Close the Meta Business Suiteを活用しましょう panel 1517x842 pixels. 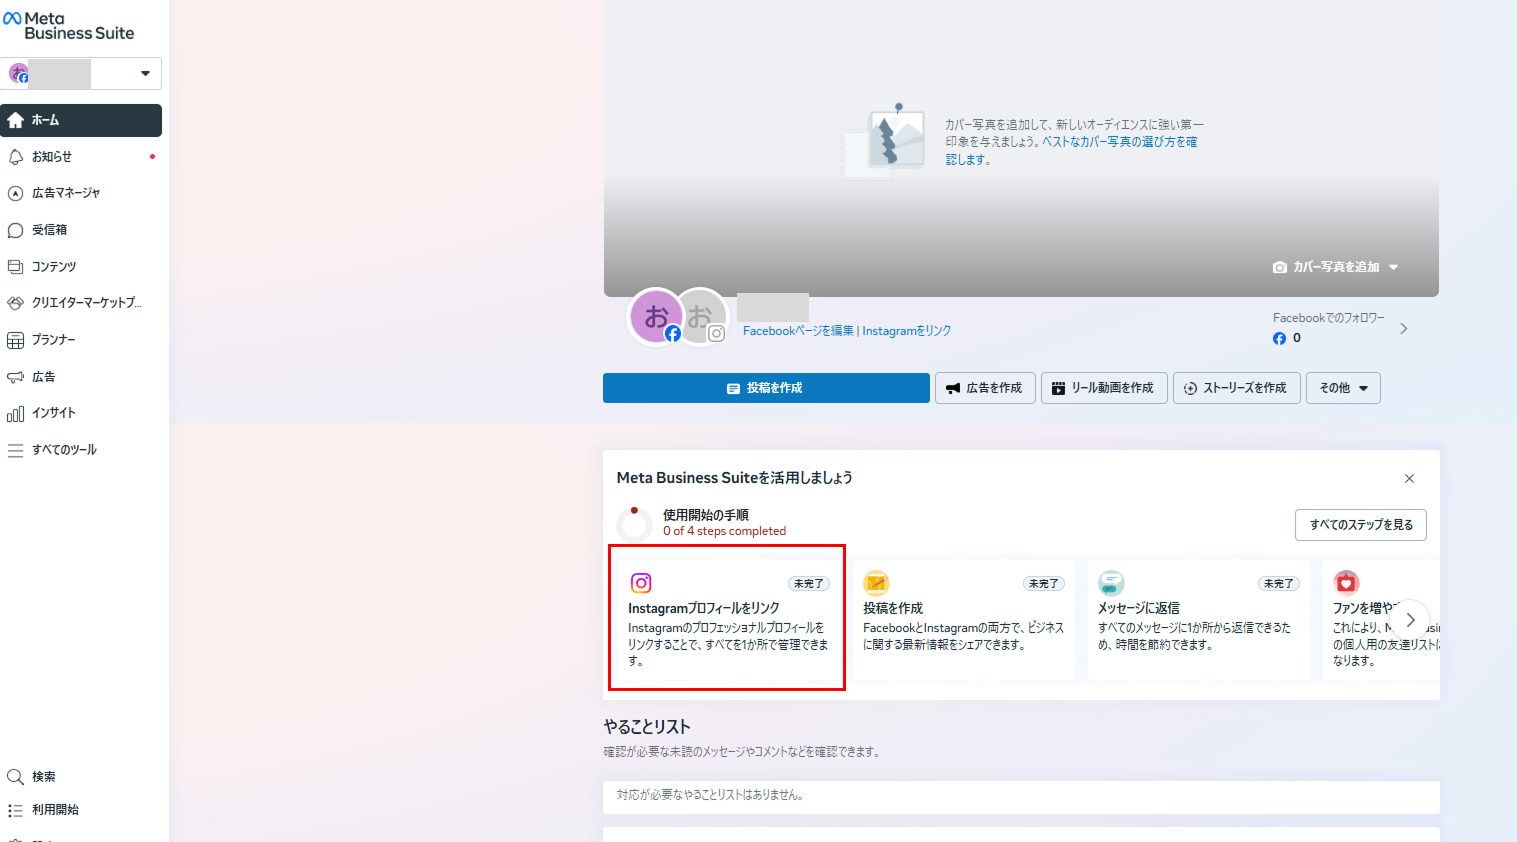click(1409, 479)
